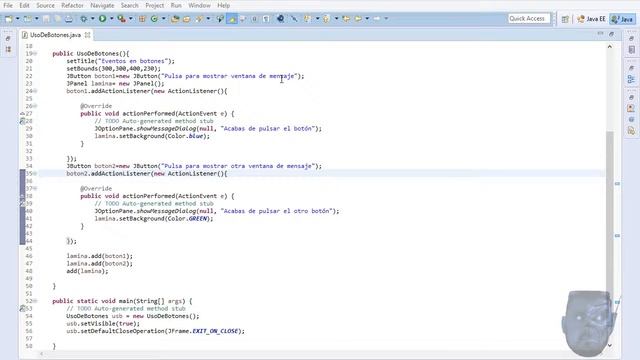Viewport: 640px width, 360px height.
Task: Open the Run configurations dropdown arrow
Action: [x=111, y=19]
